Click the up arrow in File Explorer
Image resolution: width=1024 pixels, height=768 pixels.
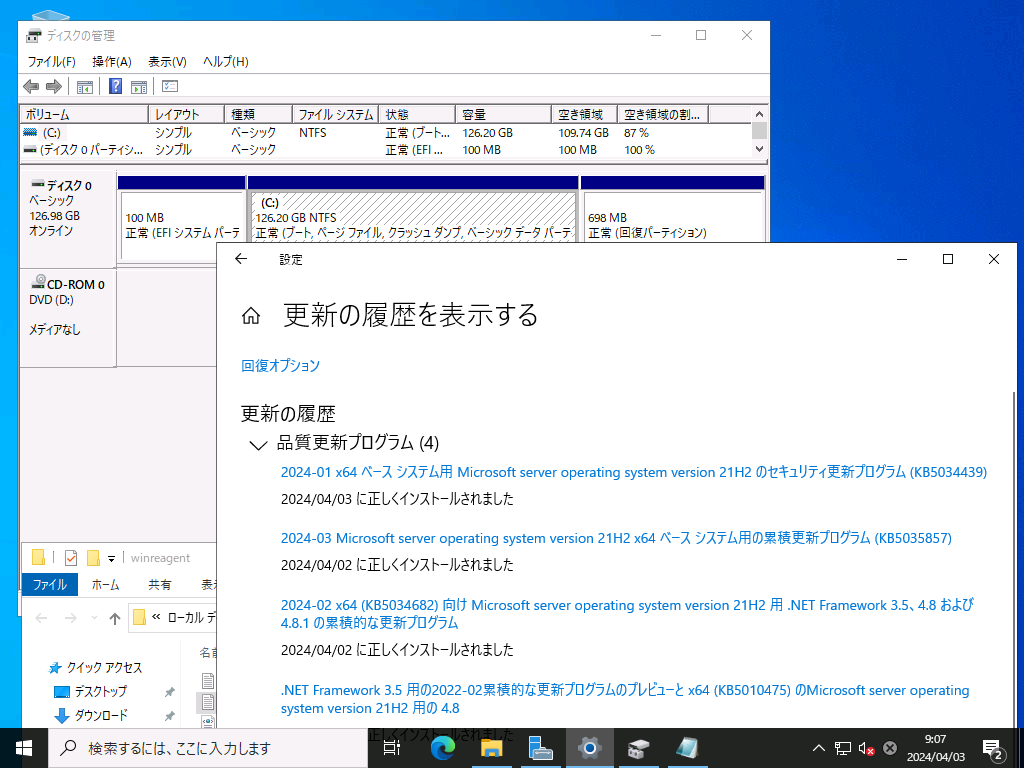tap(115, 617)
